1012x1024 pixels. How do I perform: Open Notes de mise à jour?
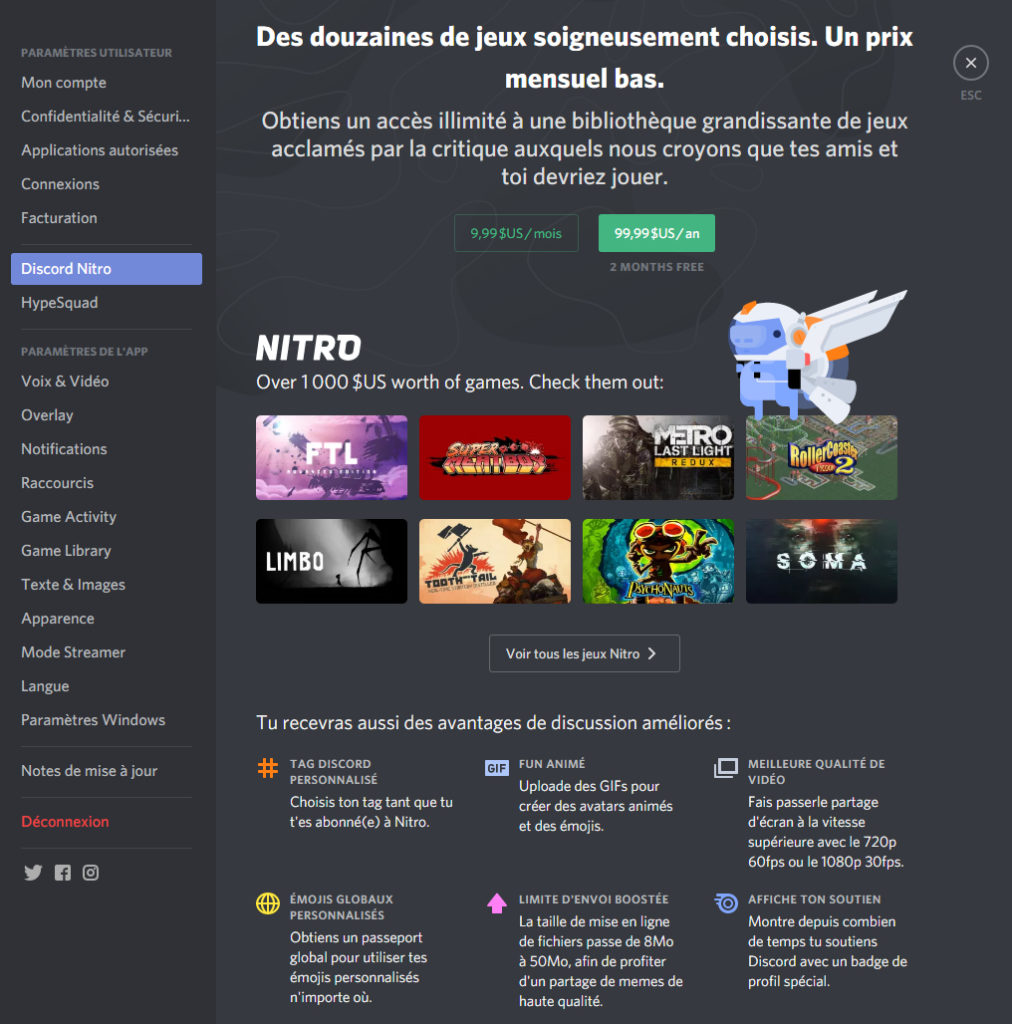89,771
